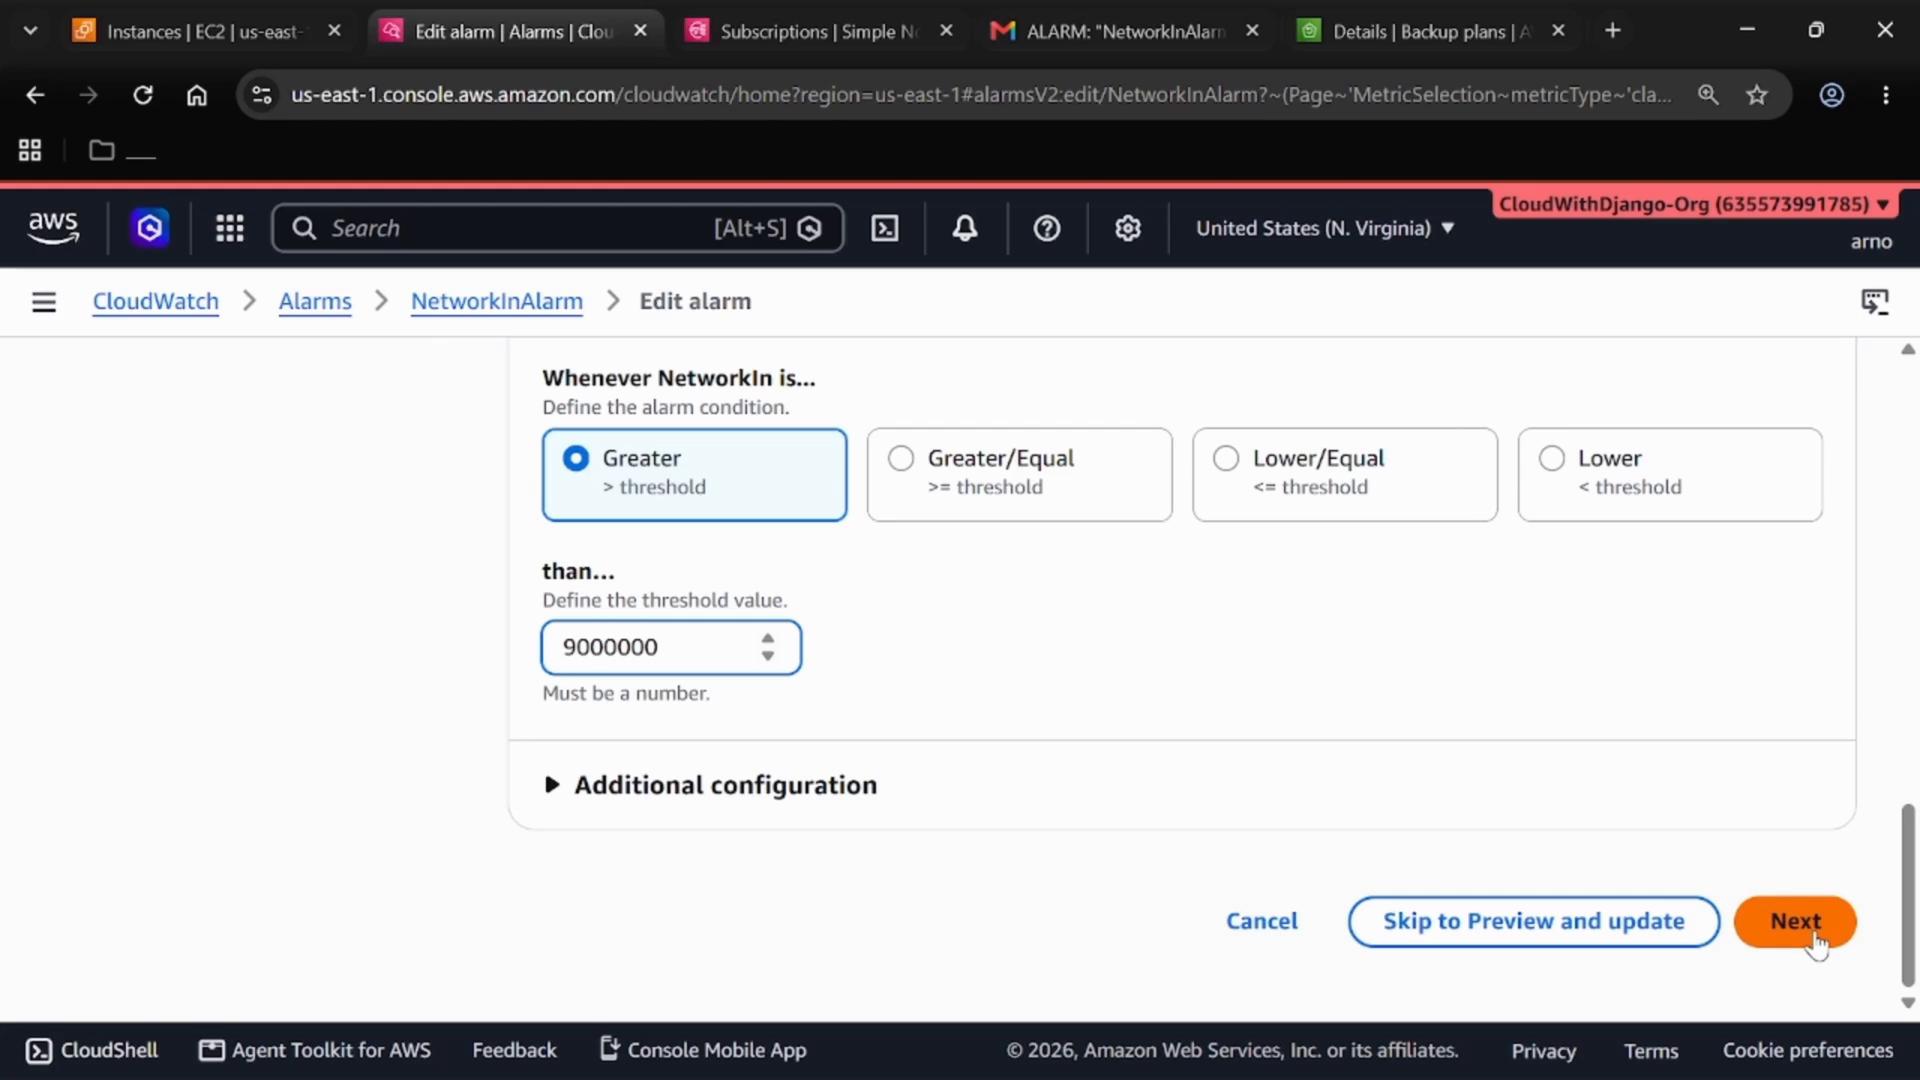Cancel editing the alarm

1262,921
